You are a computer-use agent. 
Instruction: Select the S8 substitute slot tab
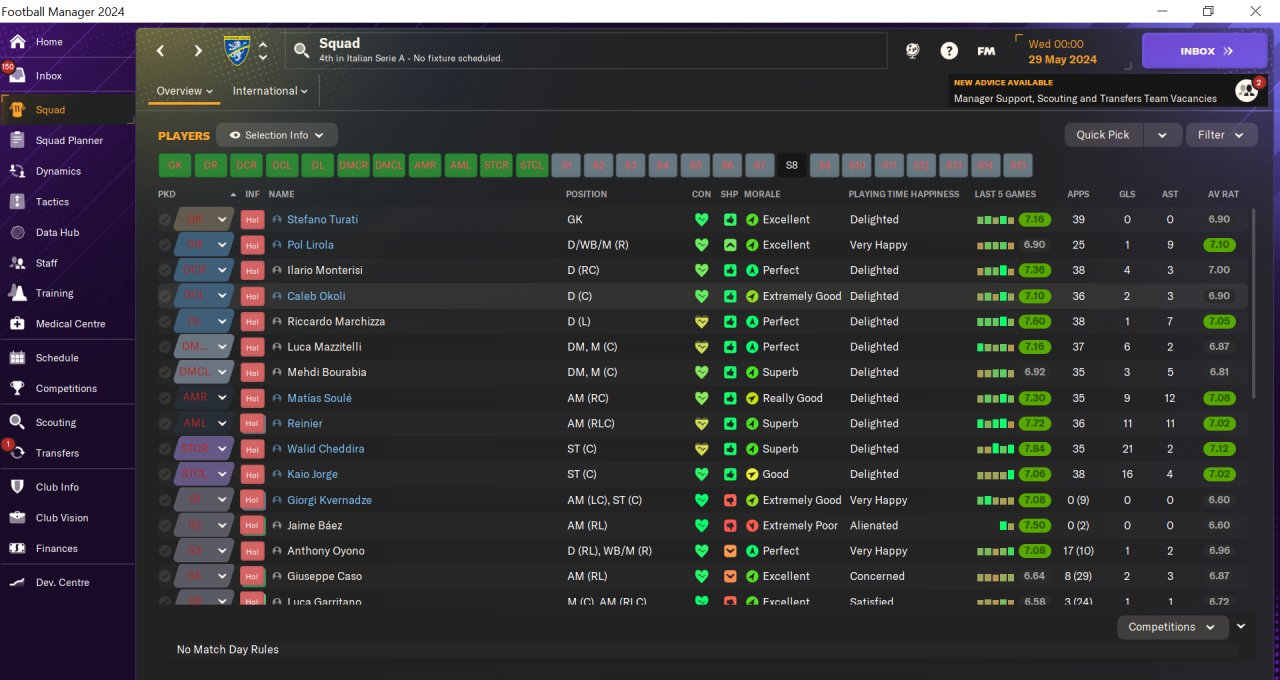(x=792, y=166)
